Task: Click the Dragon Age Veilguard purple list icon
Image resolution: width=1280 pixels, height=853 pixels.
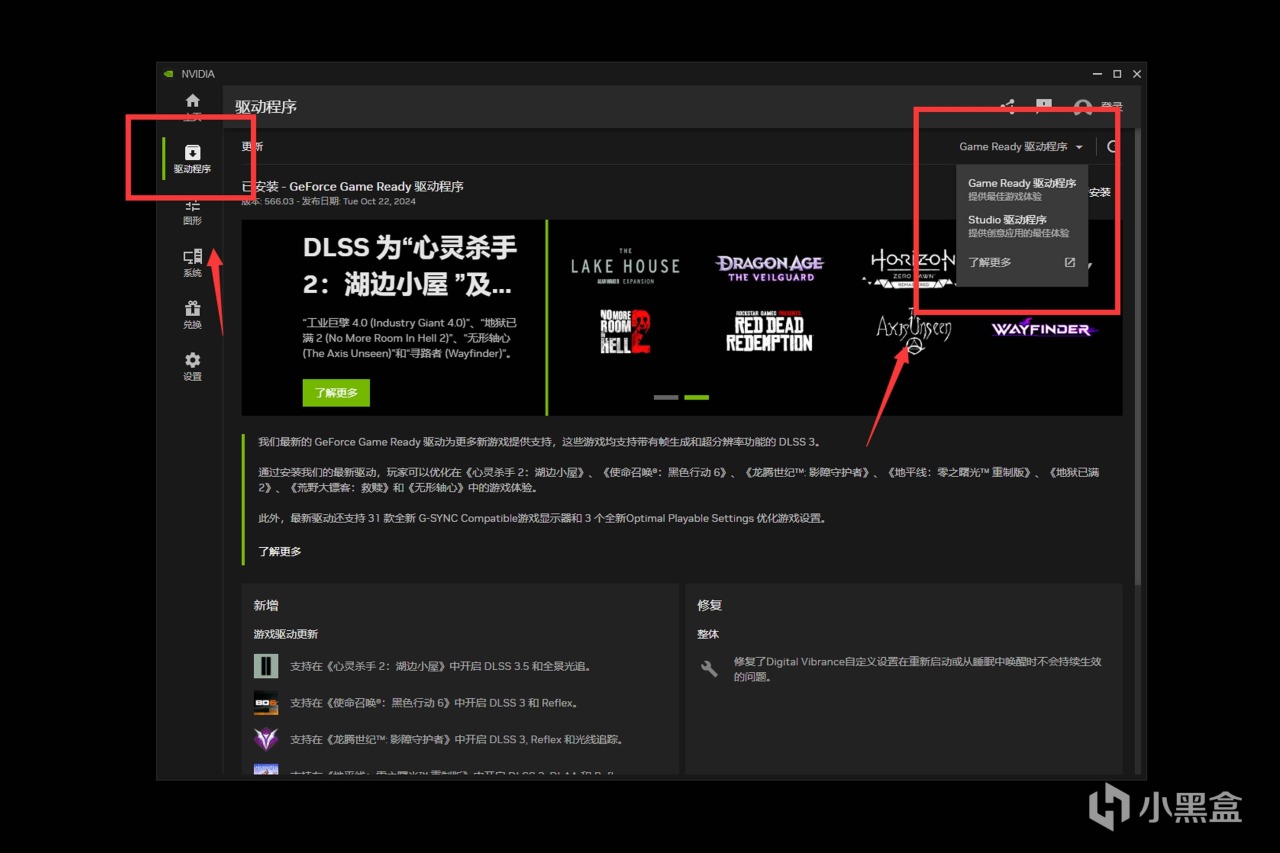Action: coord(266,740)
